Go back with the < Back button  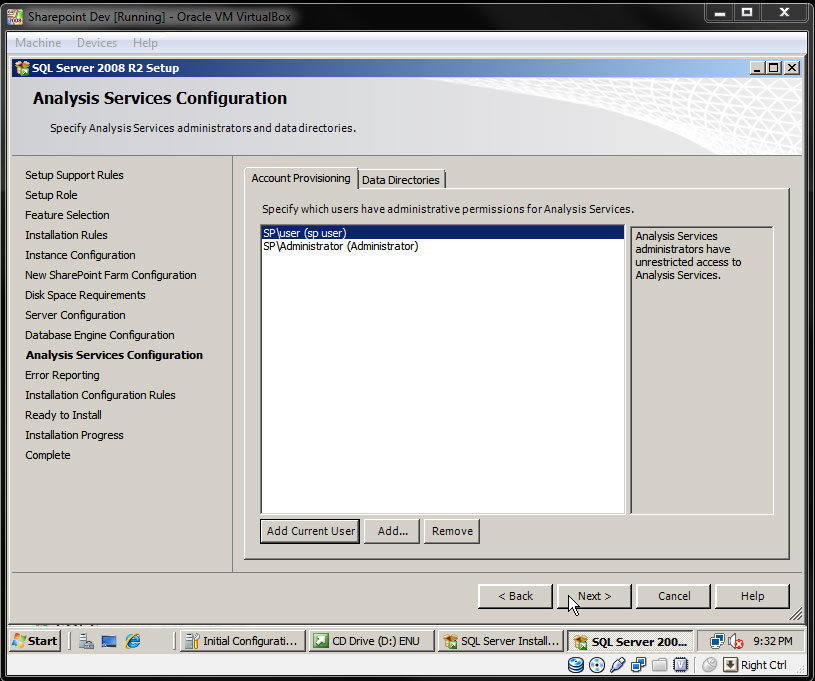click(x=515, y=596)
